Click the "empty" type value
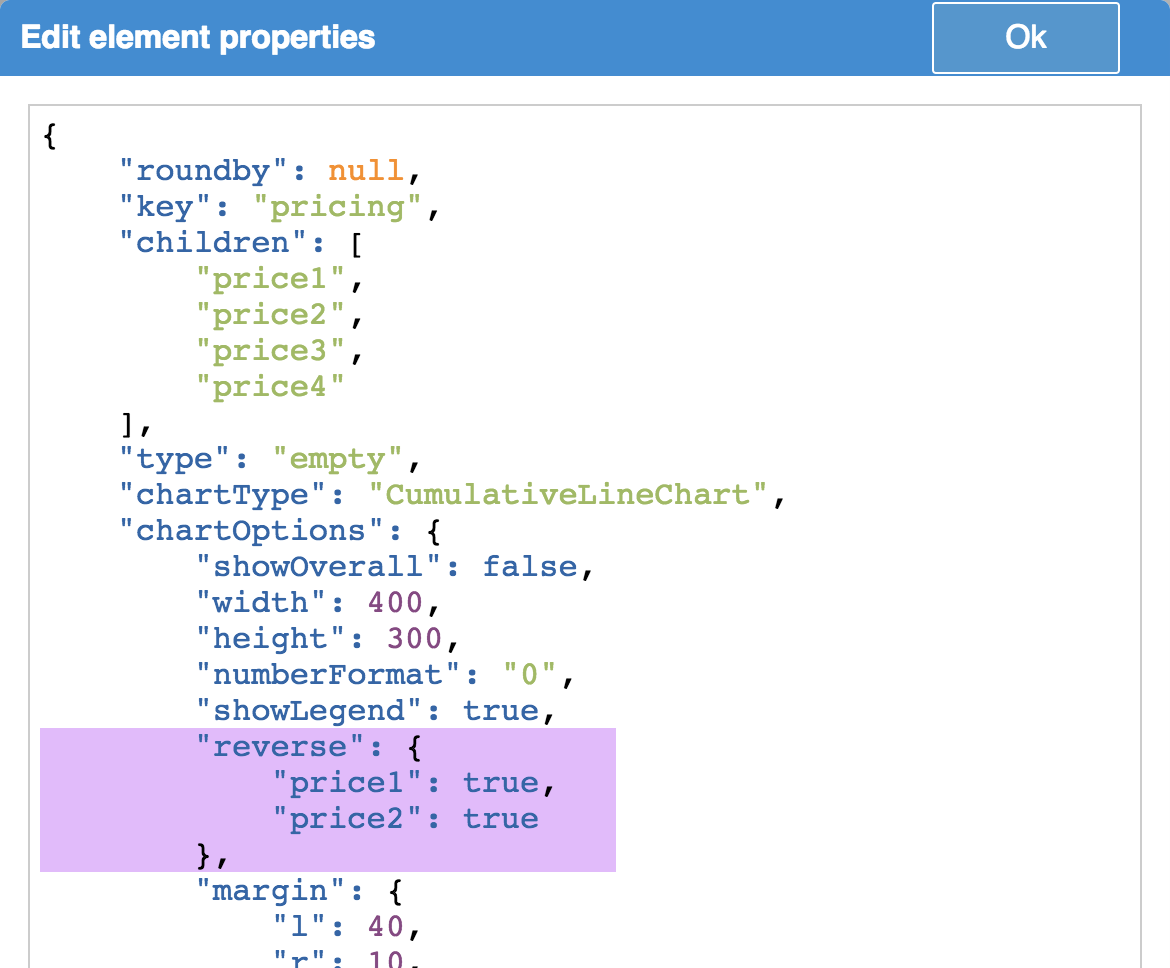Viewport: 1170px width, 968px height. (338, 459)
